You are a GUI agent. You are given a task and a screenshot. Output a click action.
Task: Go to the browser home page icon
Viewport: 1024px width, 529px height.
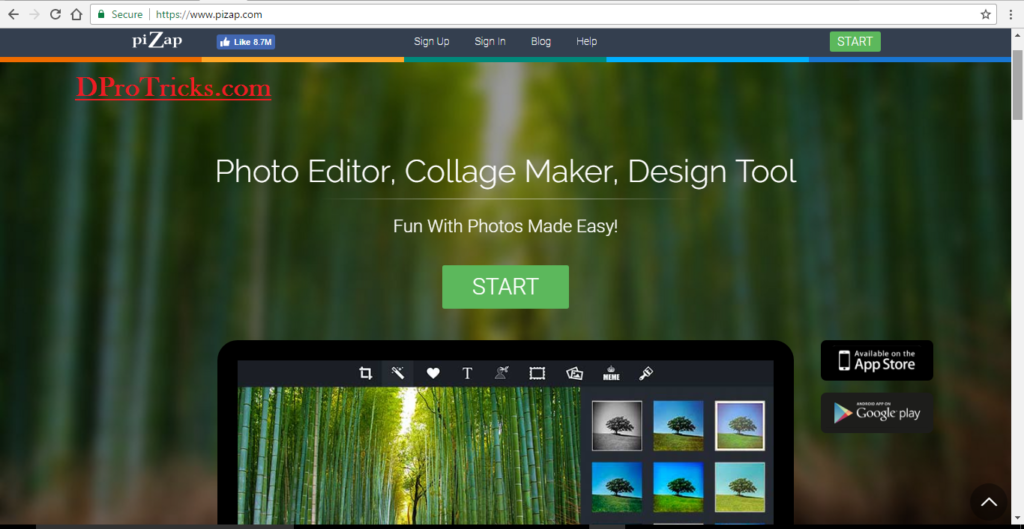pos(76,14)
